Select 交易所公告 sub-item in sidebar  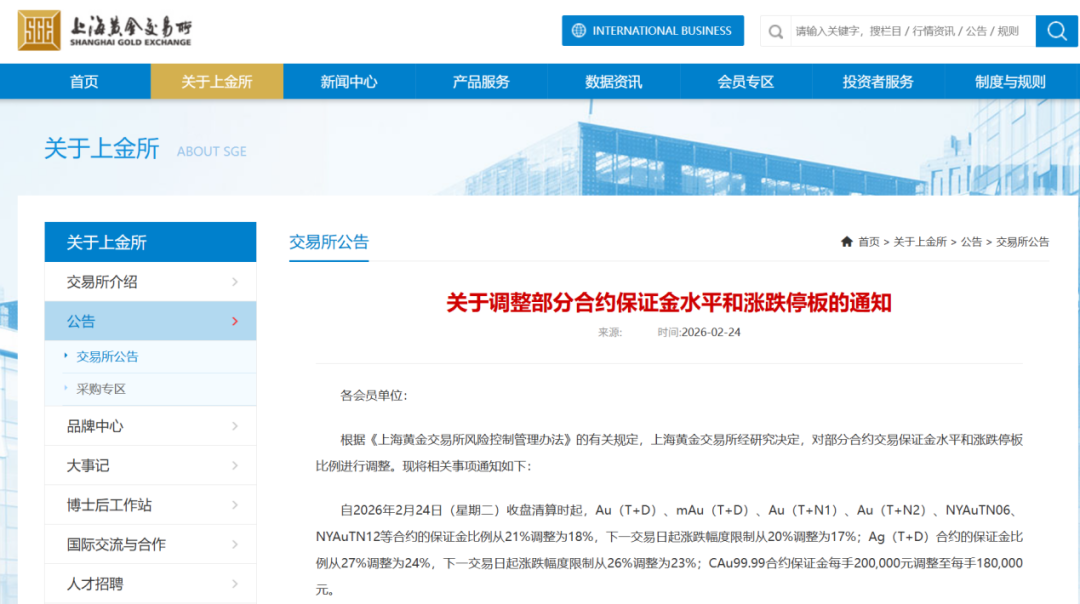(x=107, y=356)
